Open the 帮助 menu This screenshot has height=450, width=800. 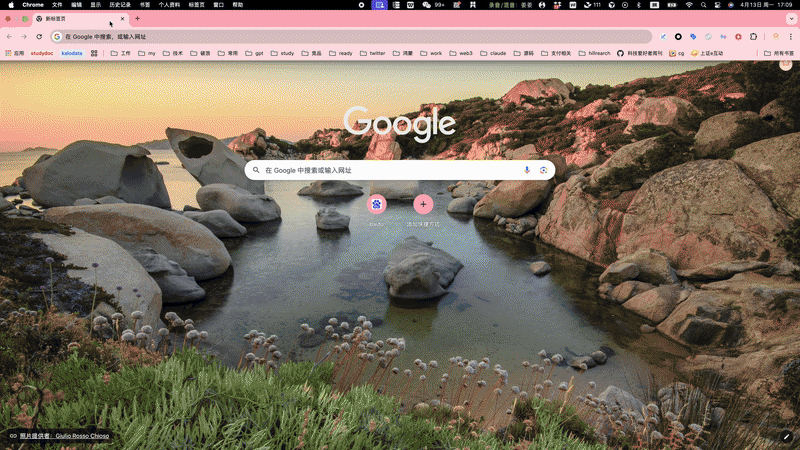(x=238, y=5)
